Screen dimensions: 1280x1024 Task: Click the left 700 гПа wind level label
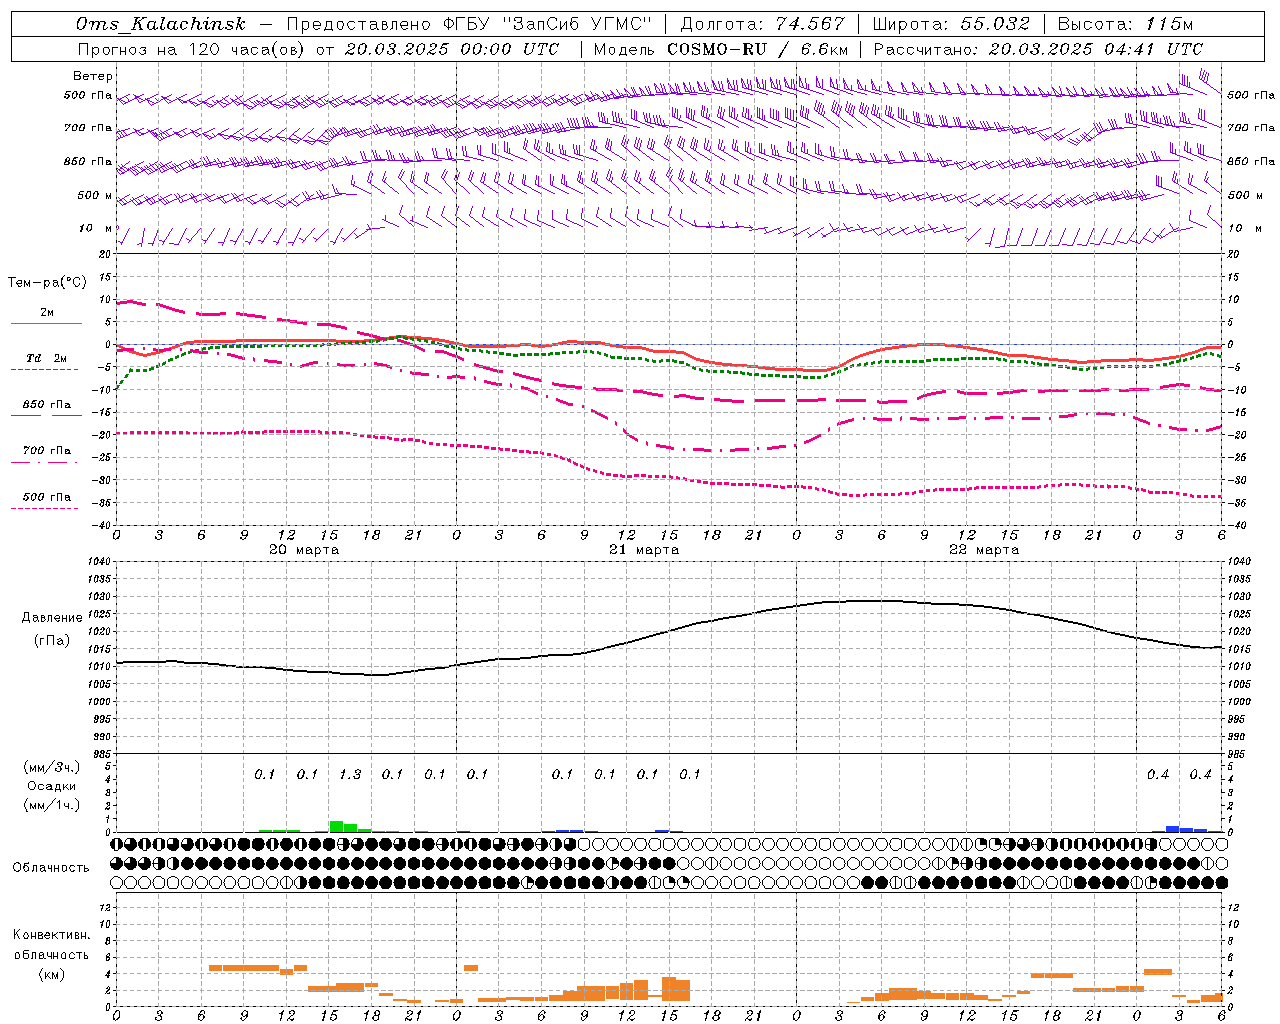click(88, 128)
